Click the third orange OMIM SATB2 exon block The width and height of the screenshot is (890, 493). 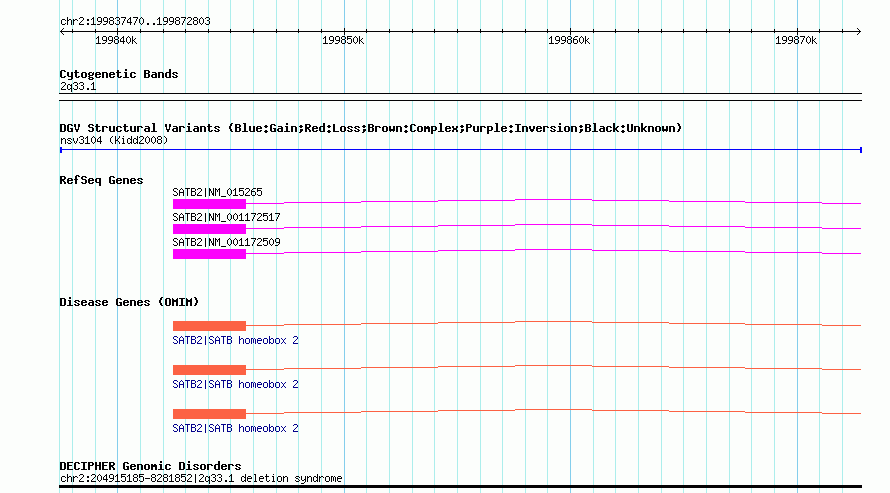209,414
